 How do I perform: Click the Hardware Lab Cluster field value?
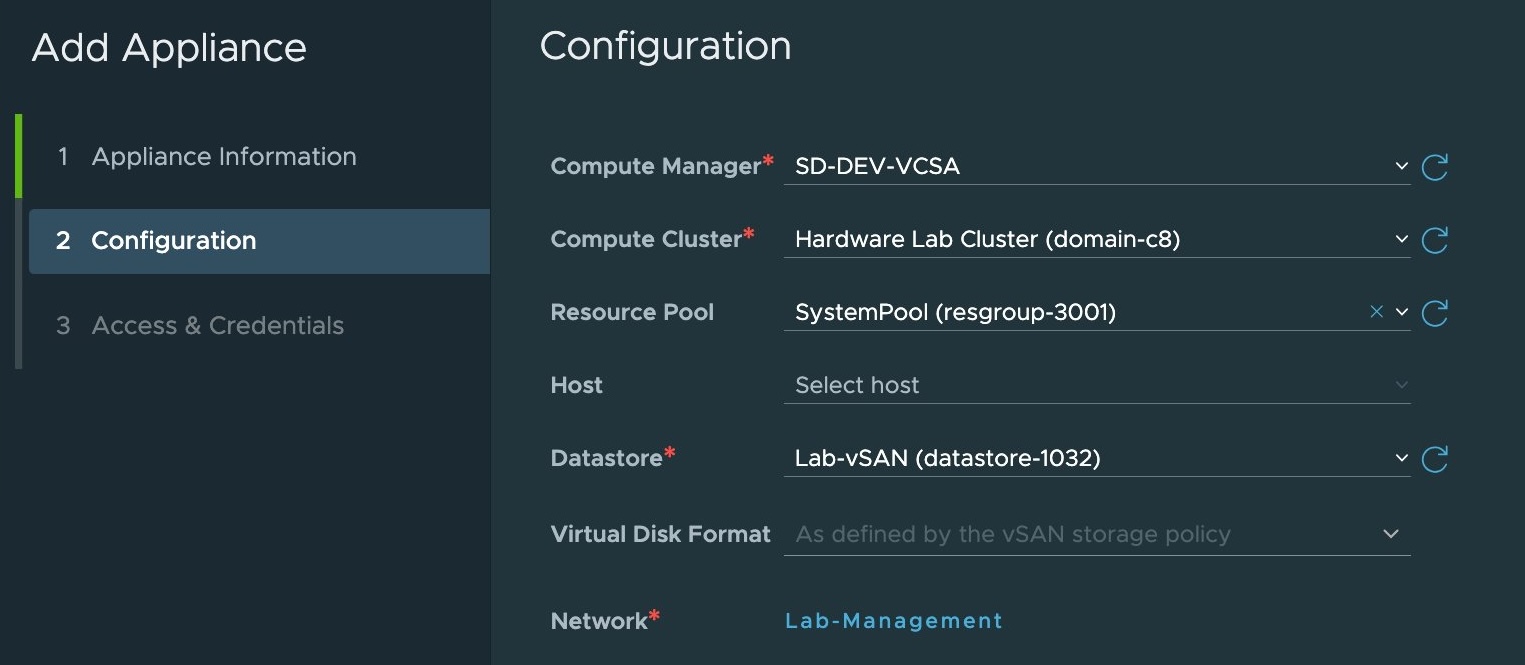point(987,240)
